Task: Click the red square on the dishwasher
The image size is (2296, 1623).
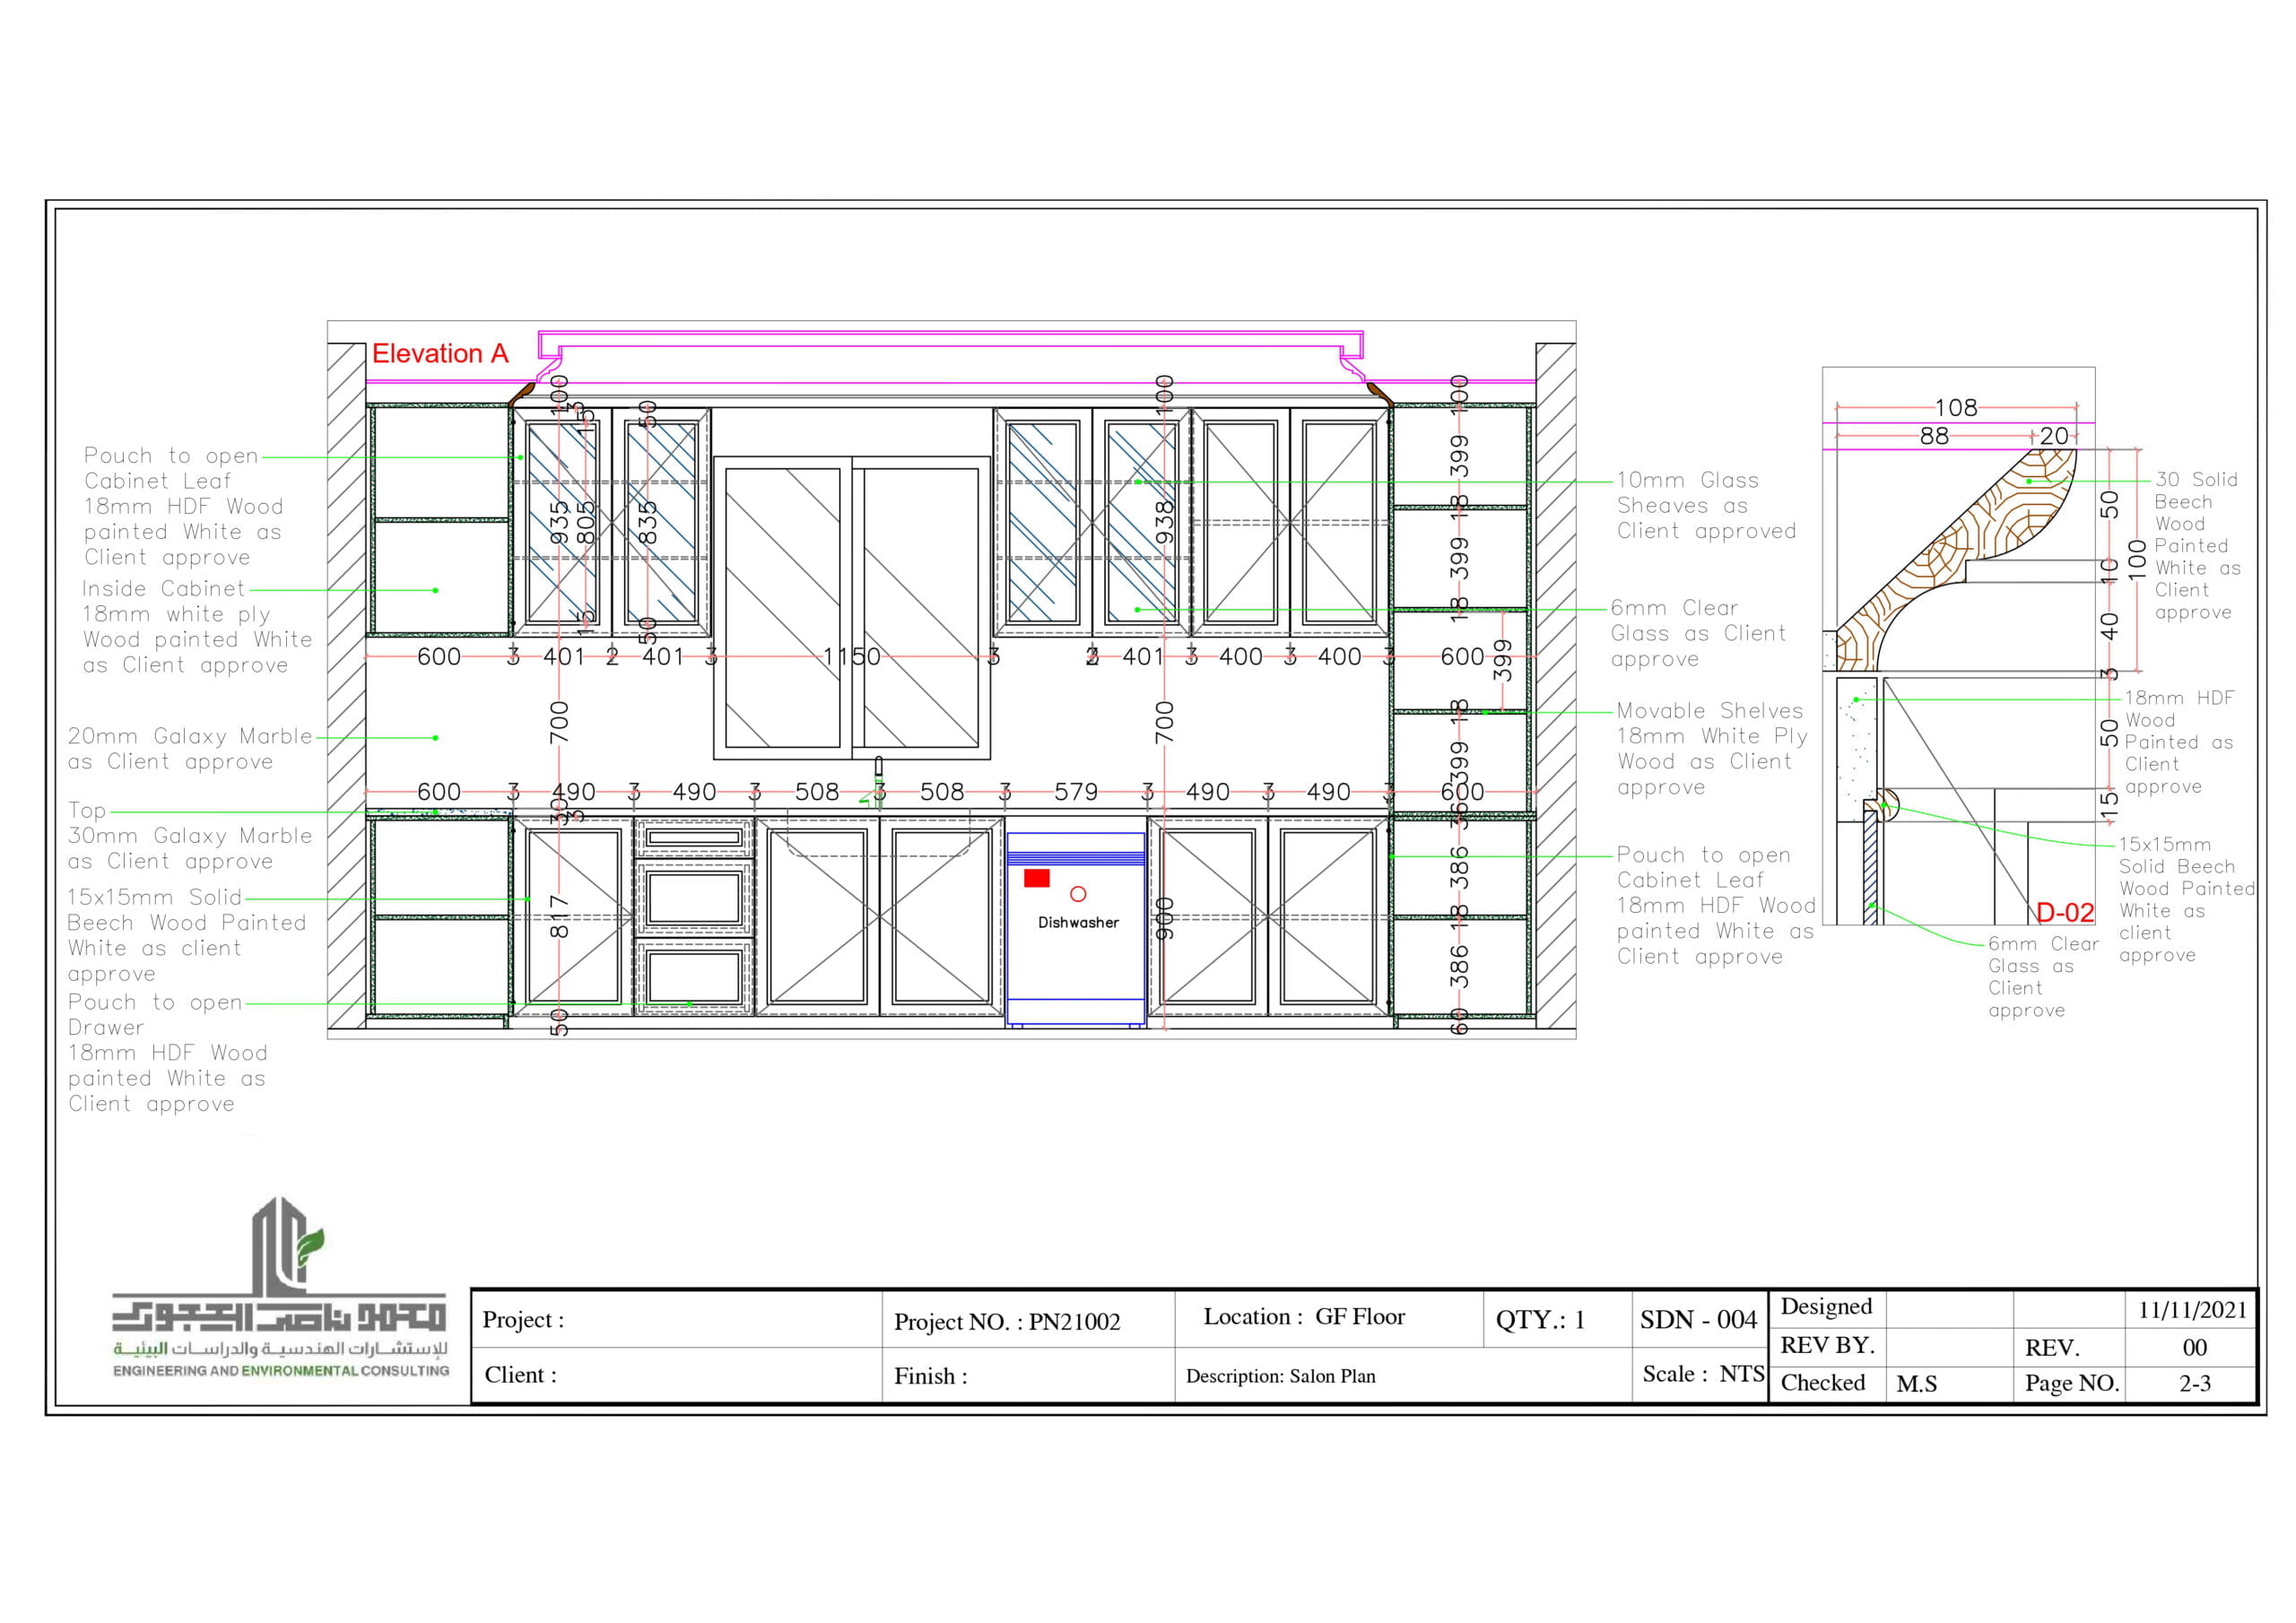Action: pos(1036,878)
